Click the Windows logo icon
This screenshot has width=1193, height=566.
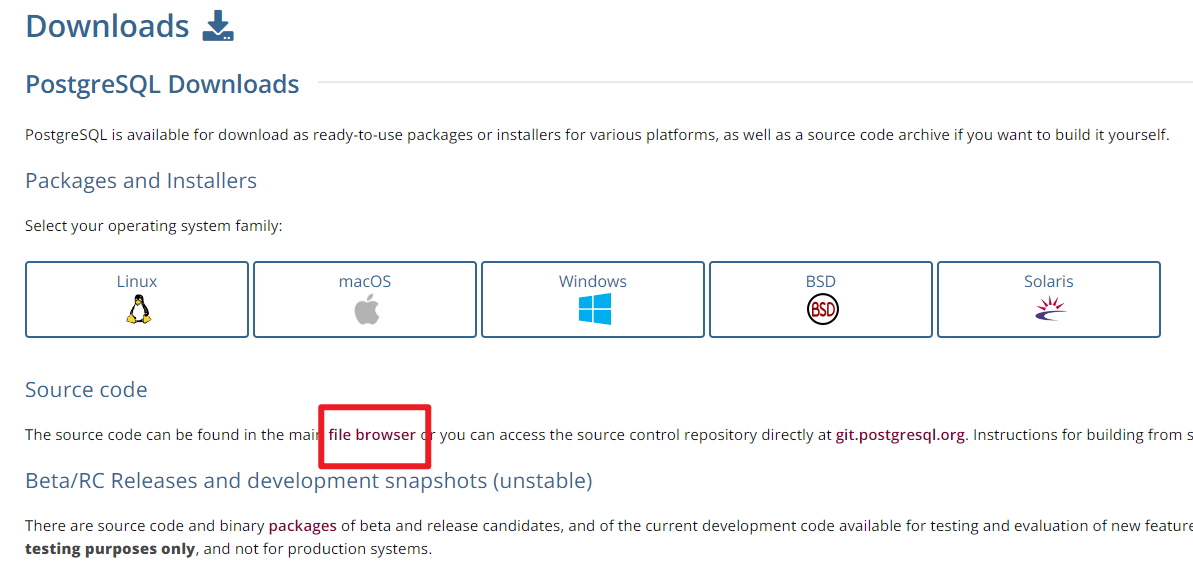point(594,310)
